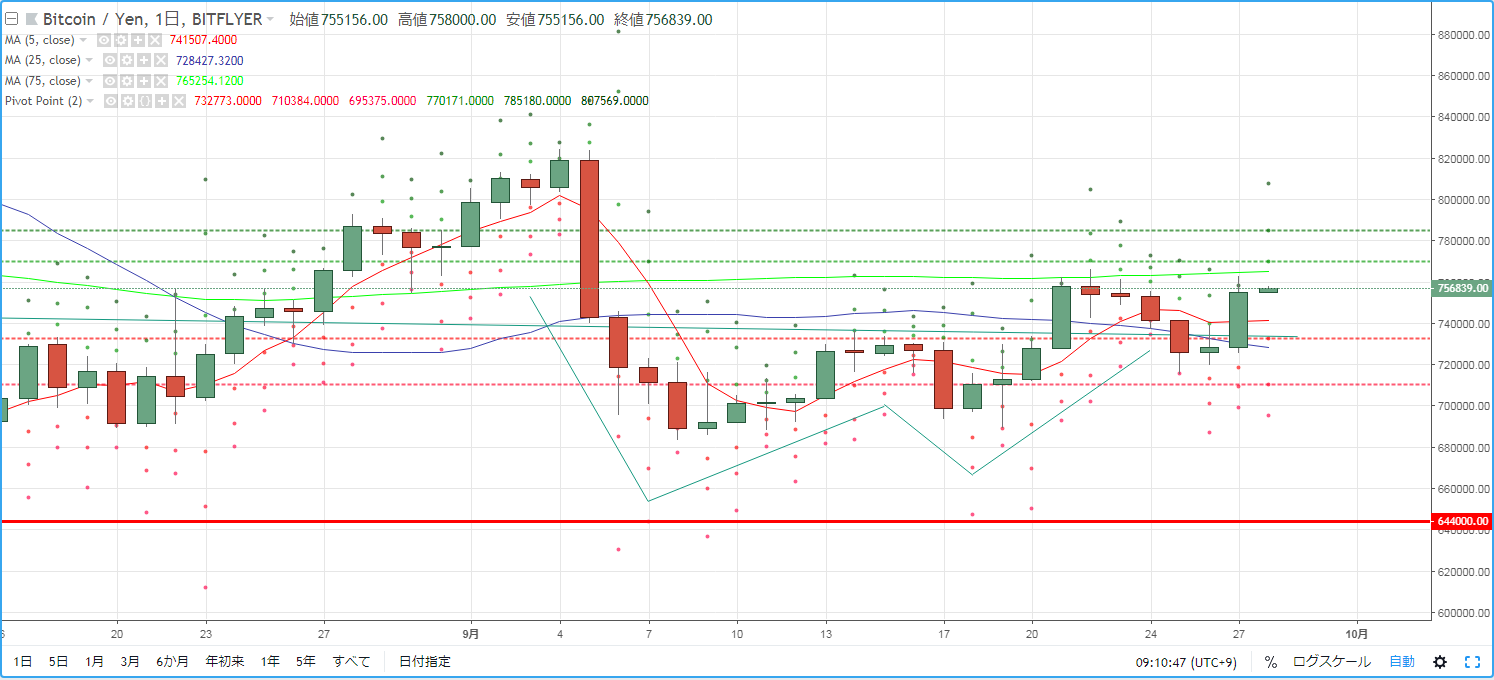Select the 3月 time range
The height and width of the screenshot is (680, 1494).
pos(130,661)
